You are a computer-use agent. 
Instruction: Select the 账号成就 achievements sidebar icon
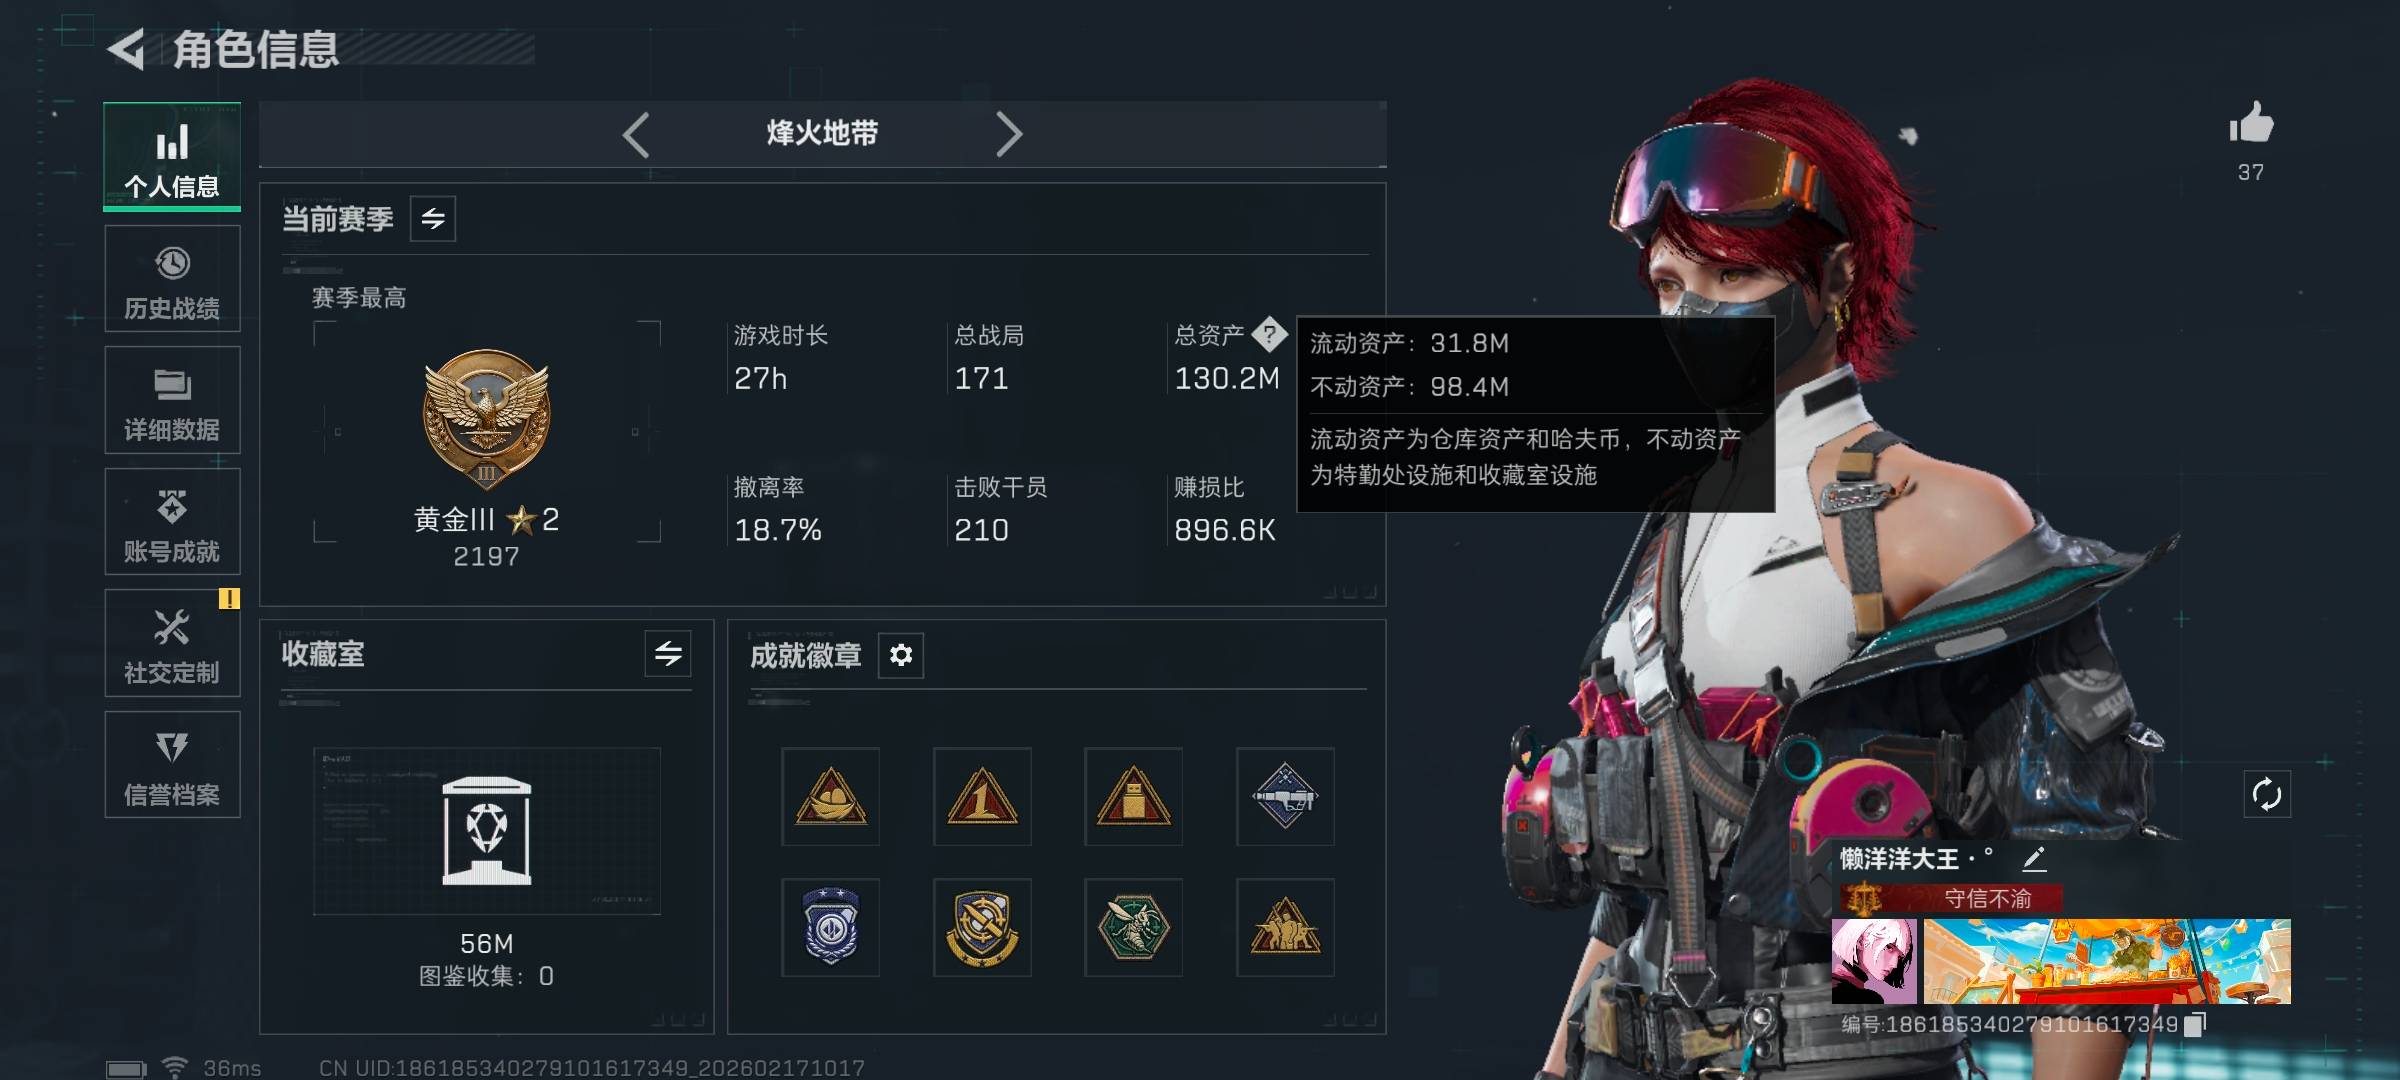click(x=172, y=522)
